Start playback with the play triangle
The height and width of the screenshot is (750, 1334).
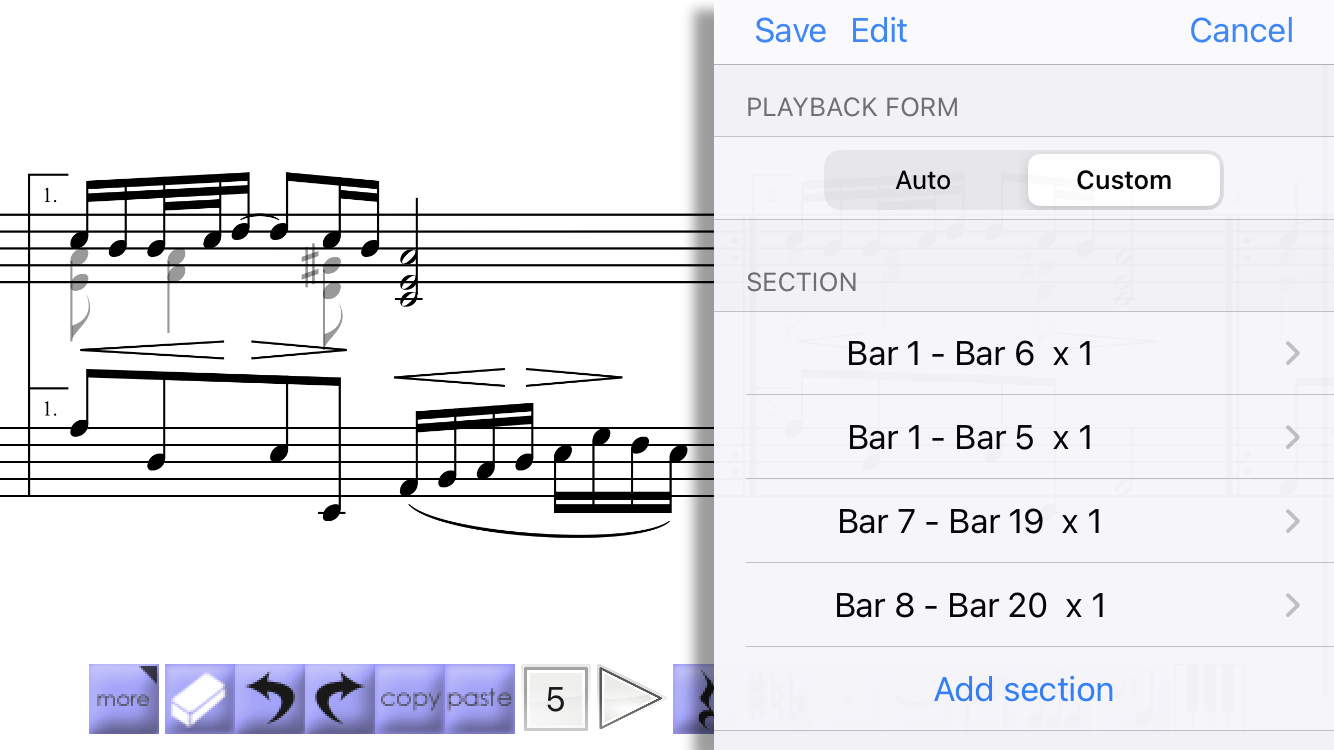(630, 698)
